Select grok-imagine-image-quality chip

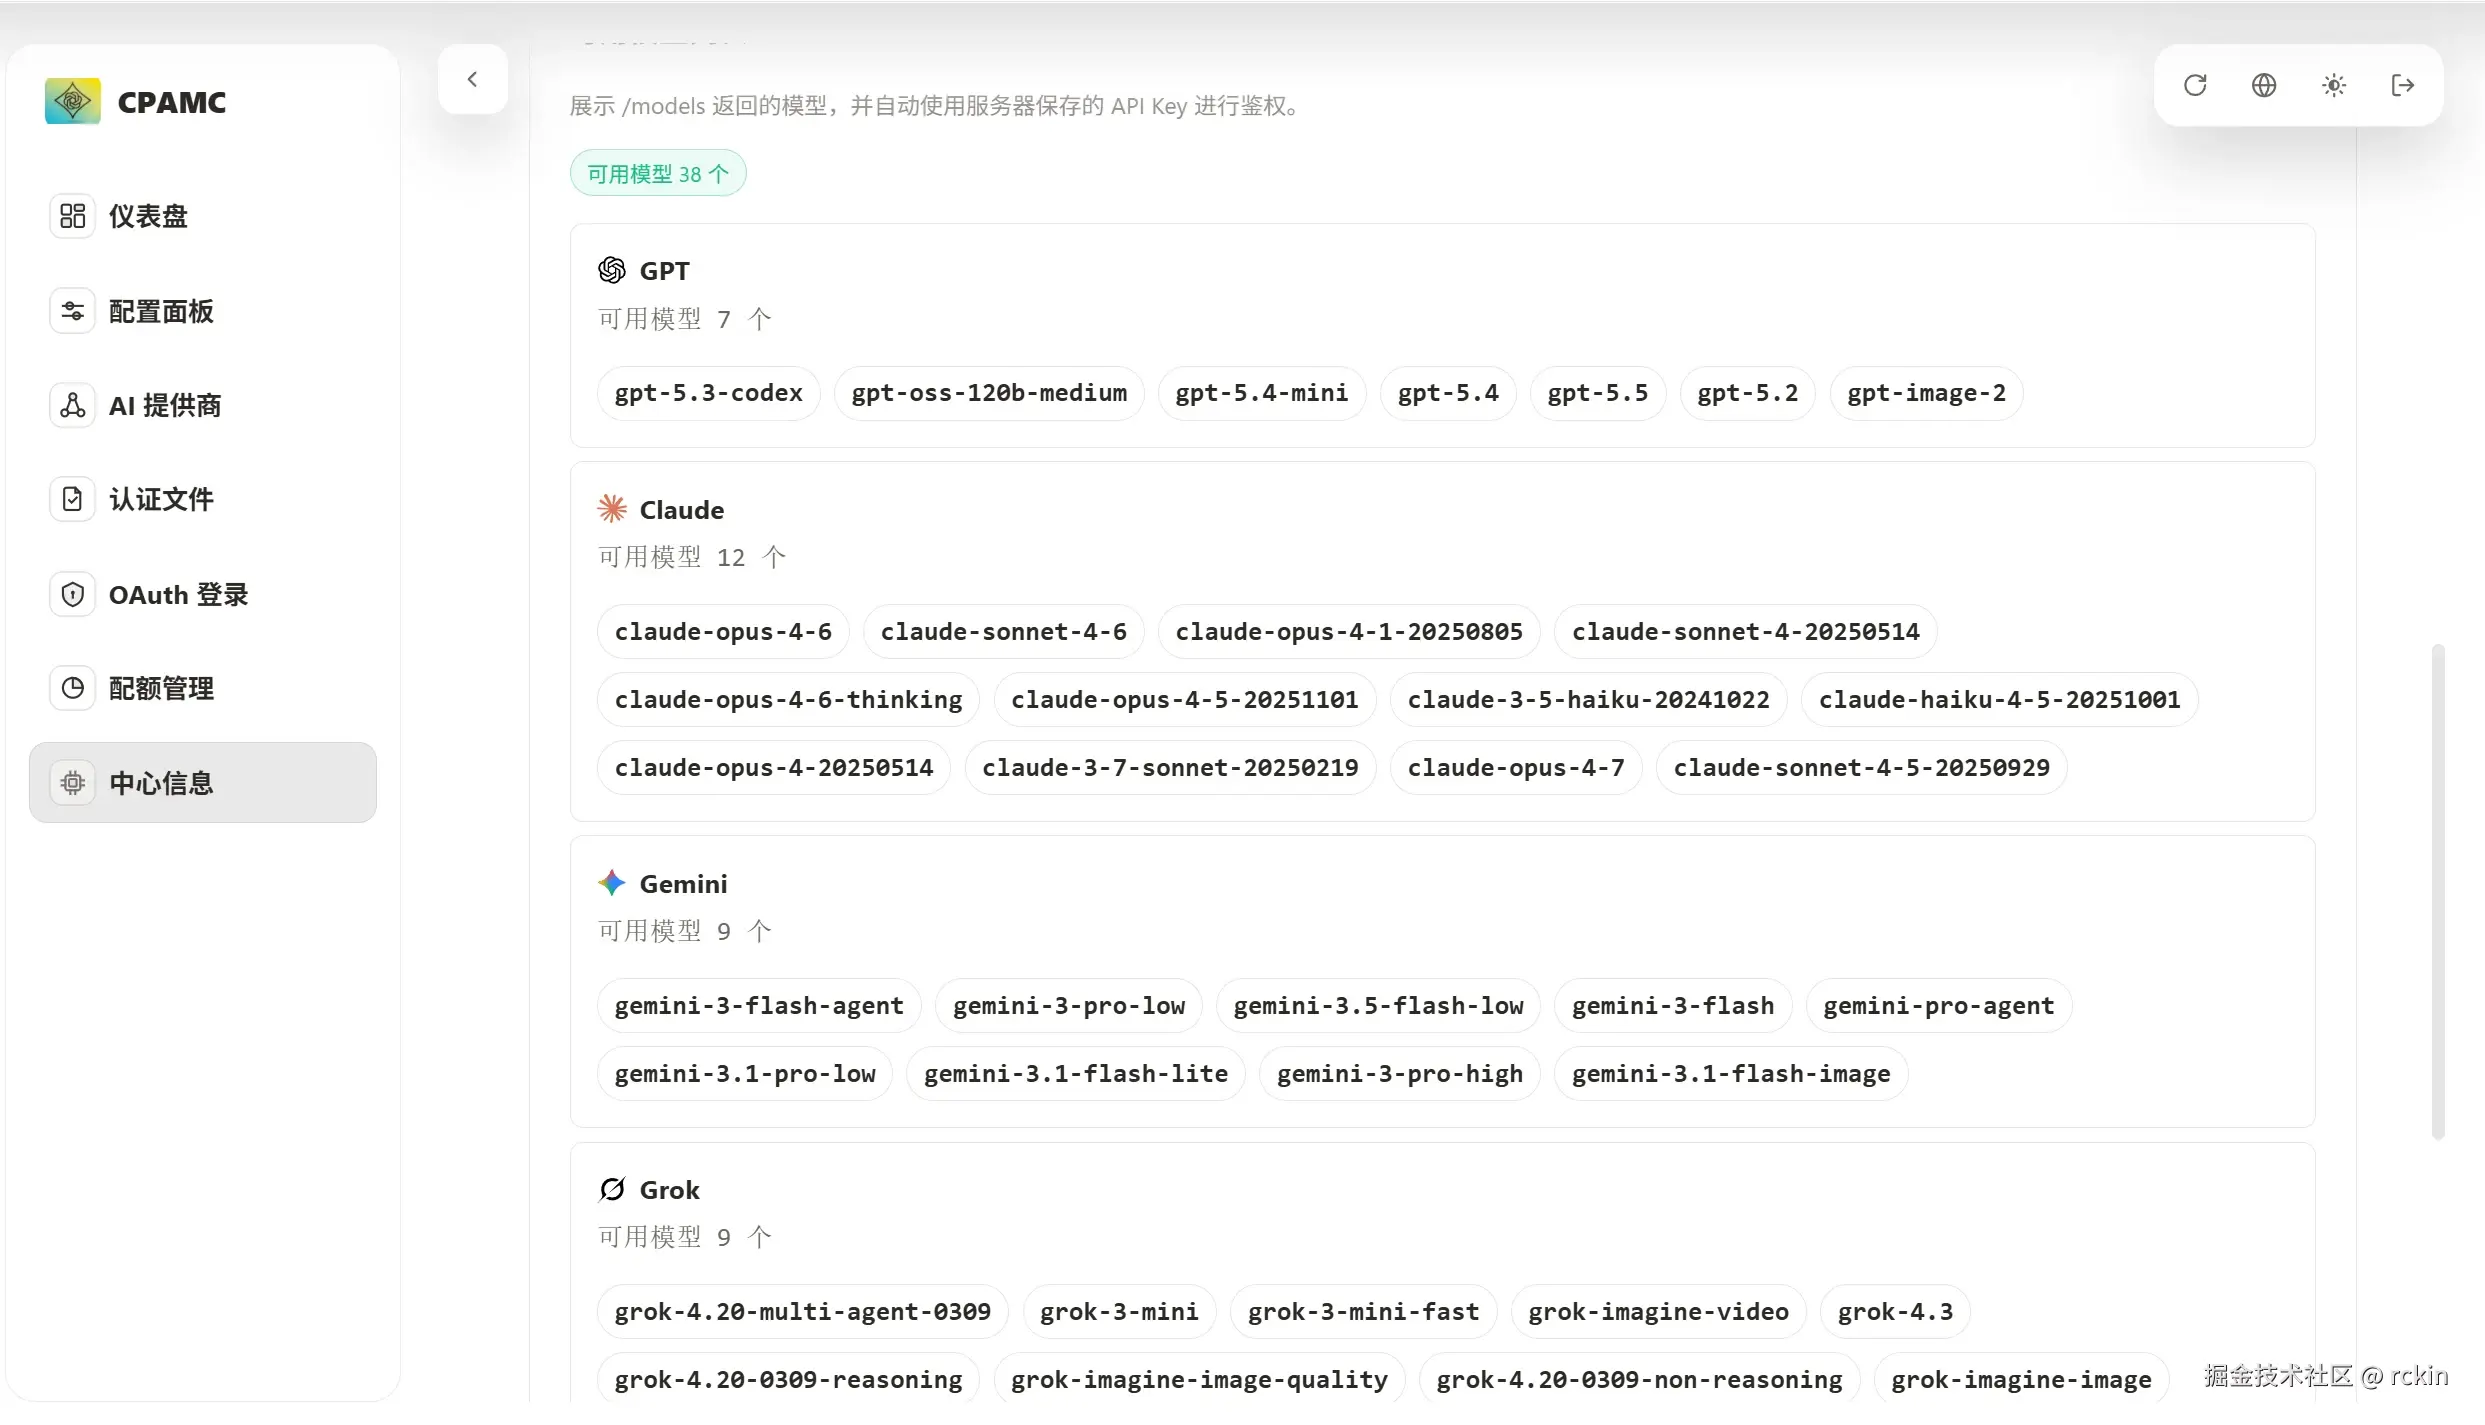click(x=1200, y=1380)
